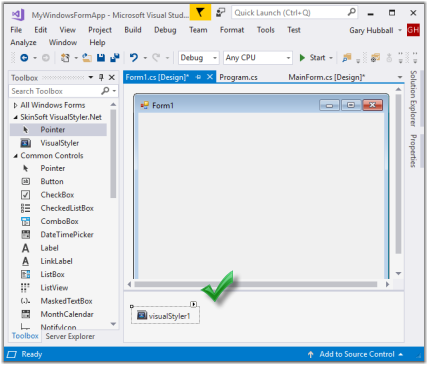Screen dimensions: 428x365
Task: Click the Undo arrow icon
Action: click(x=134, y=58)
